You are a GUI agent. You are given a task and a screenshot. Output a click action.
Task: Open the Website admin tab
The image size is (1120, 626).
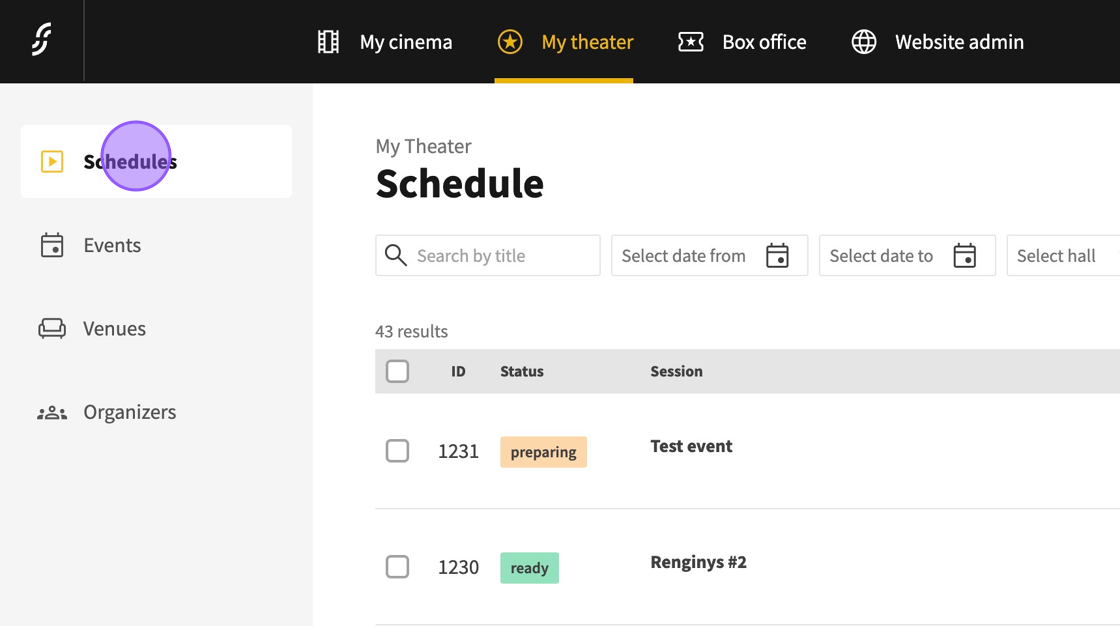pos(958,42)
